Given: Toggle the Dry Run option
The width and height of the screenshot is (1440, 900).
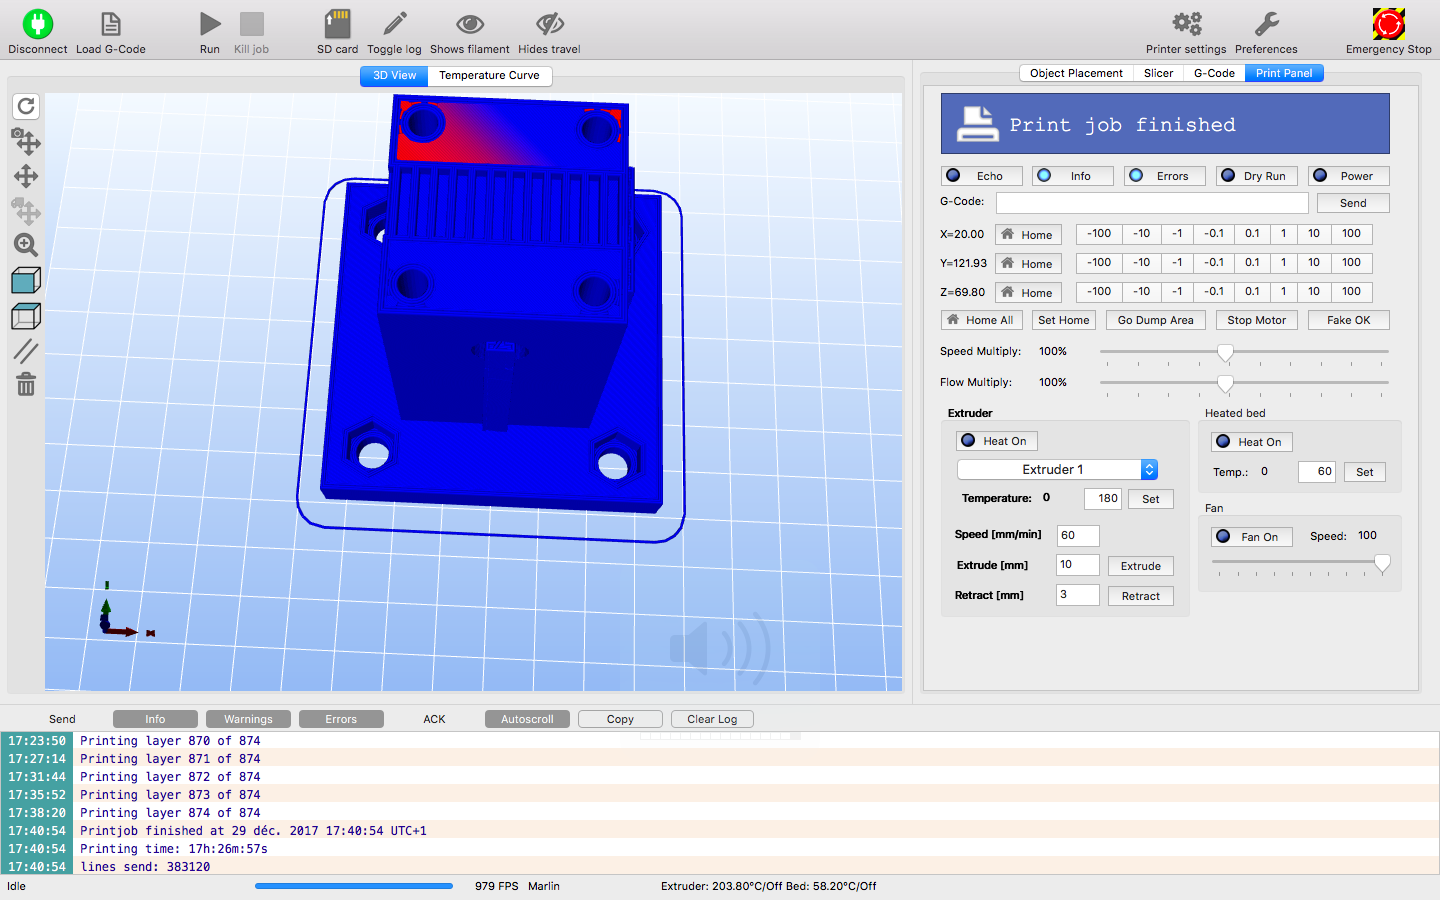Looking at the screenshot, I should pos(1257,176).
